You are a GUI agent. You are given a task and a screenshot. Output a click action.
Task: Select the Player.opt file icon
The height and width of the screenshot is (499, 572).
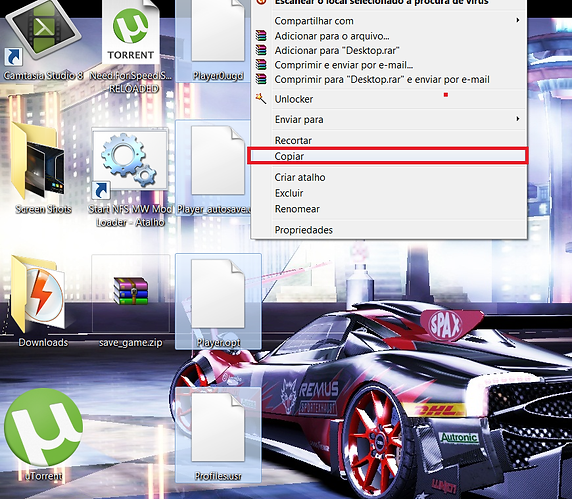[218, 294]
